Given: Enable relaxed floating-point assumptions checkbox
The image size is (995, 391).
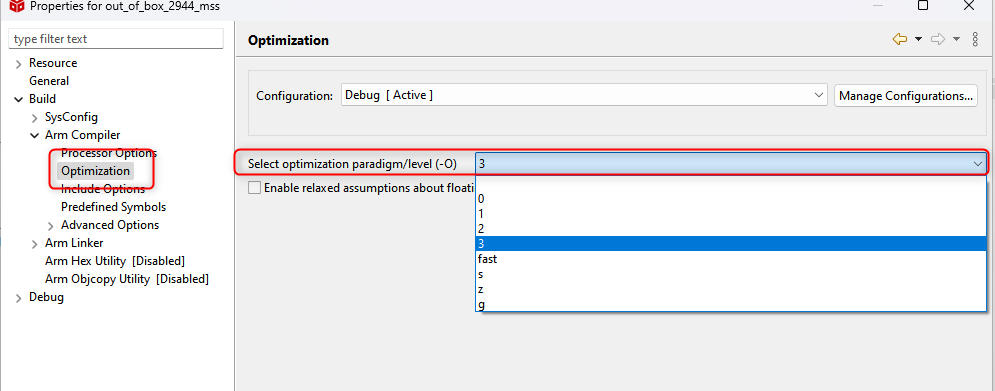Looking at the screenshot, I should (254, 187).
